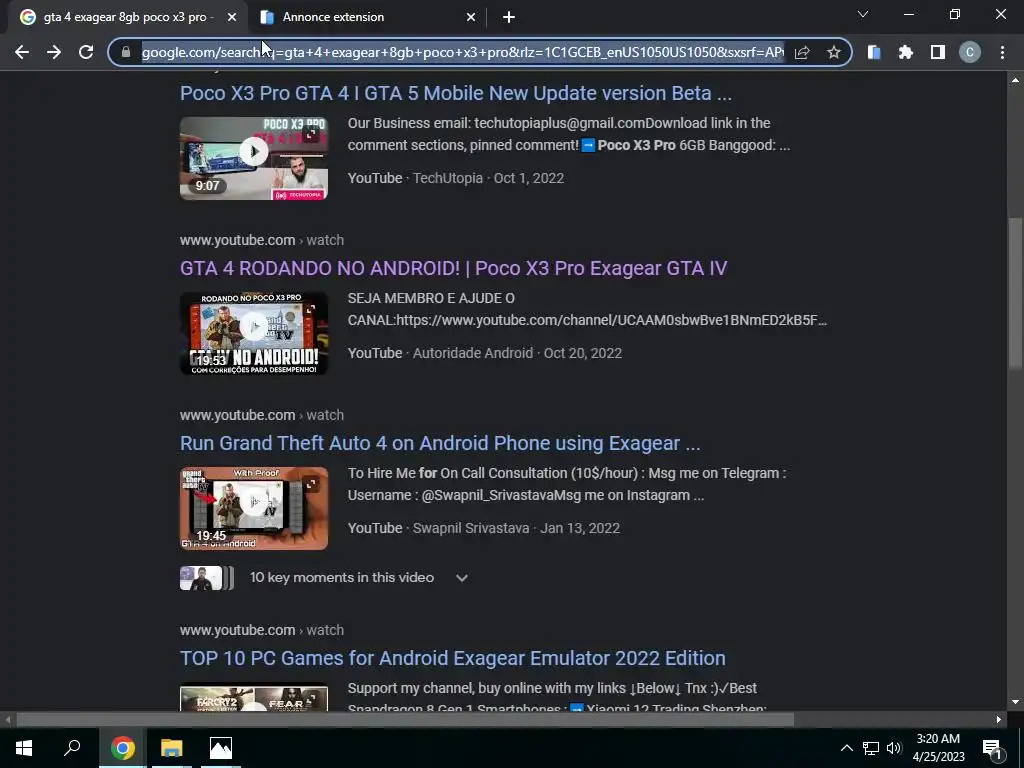Open the taskbar clock 3:20 AM

pos(938,748)
